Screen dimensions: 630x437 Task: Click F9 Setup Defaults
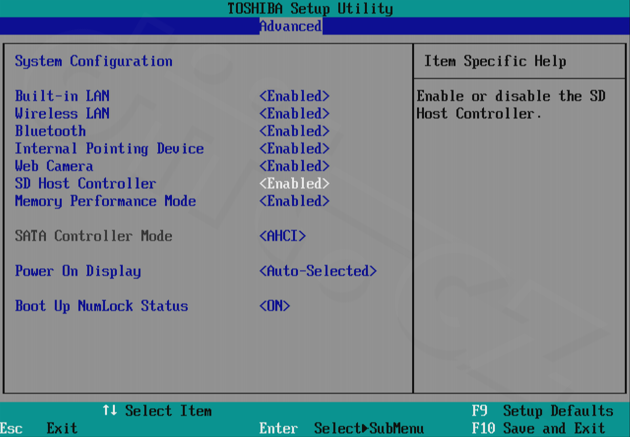[x=542, y=411]
